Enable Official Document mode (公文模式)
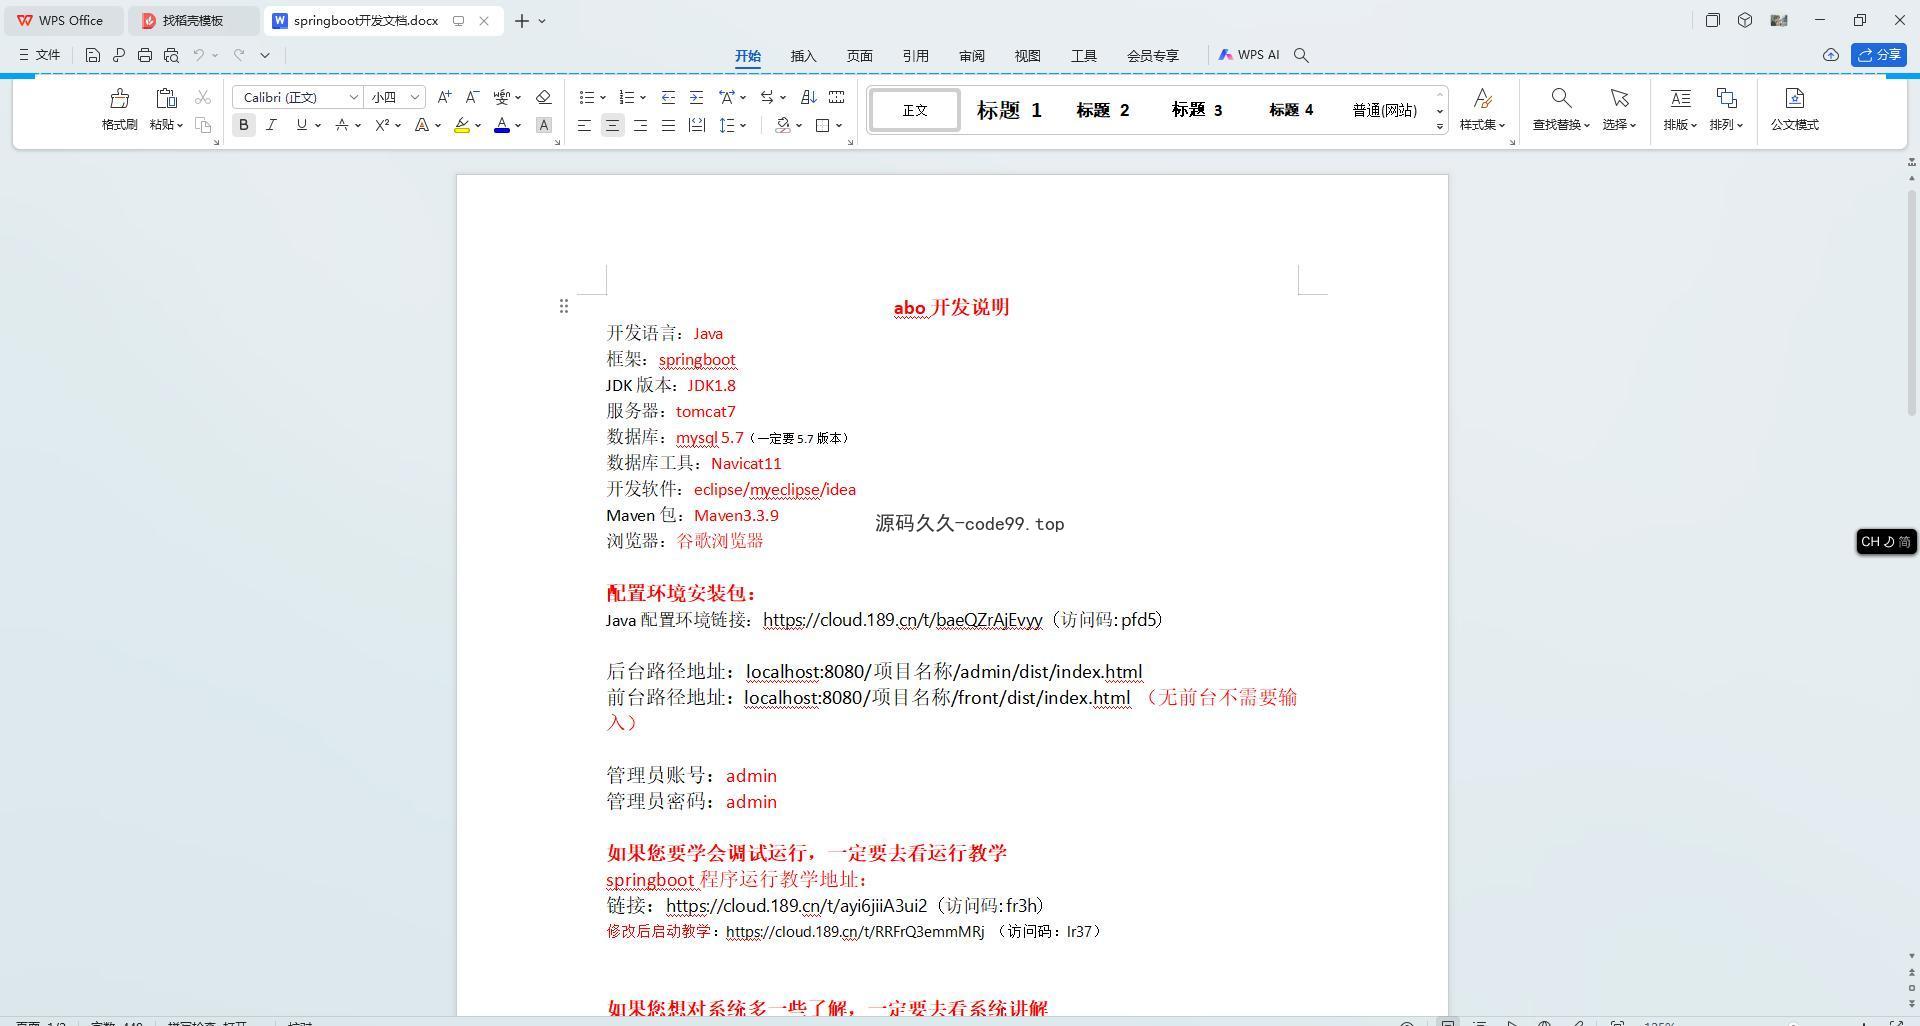The image size is (1920, 1026). [1794, 109]
